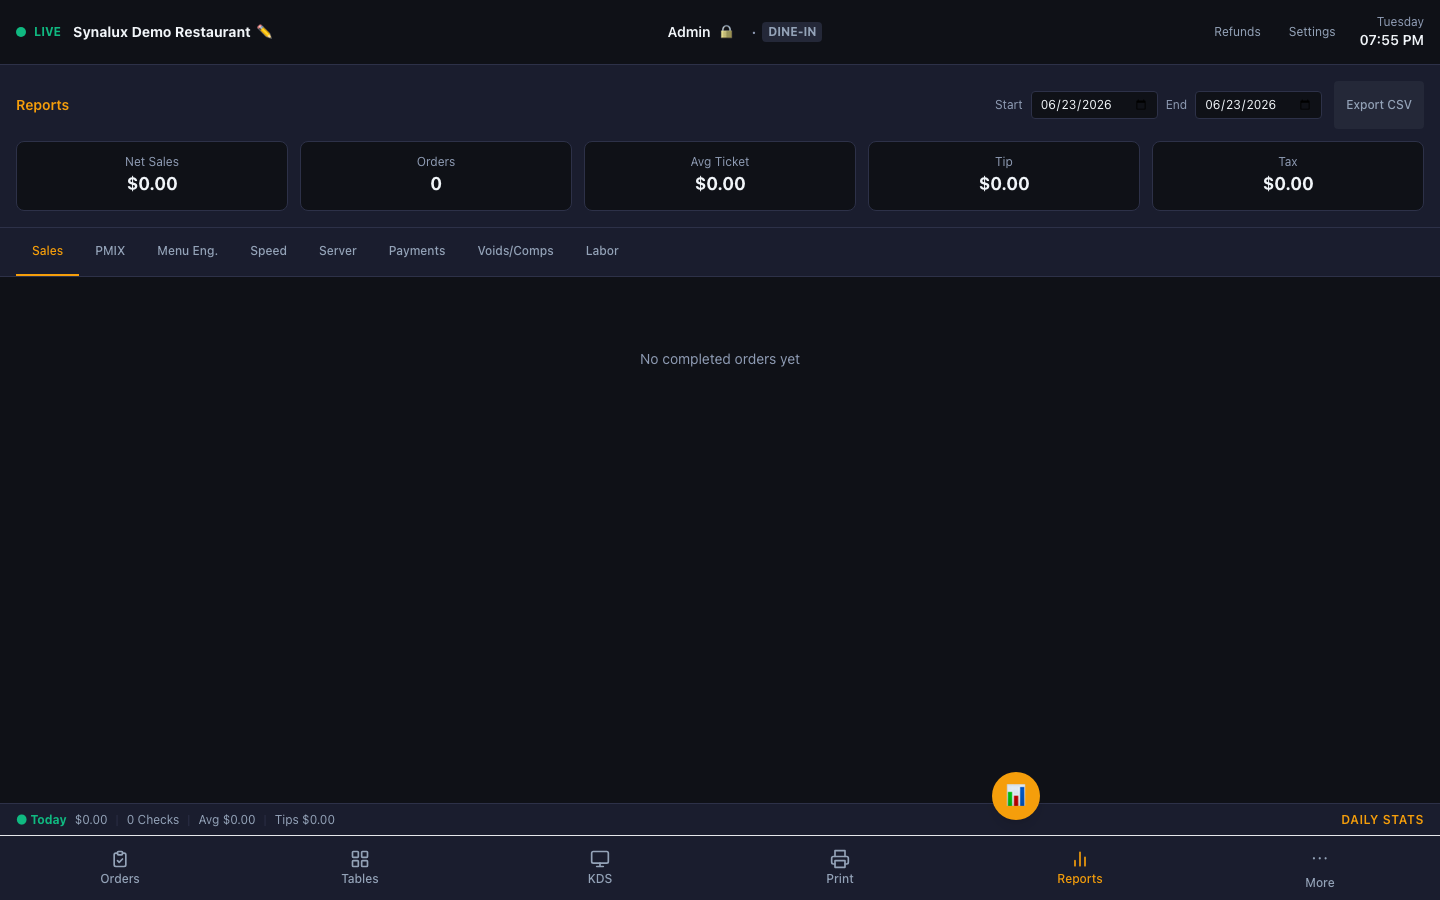Open the Menu Eng. tab

point(187,251)
